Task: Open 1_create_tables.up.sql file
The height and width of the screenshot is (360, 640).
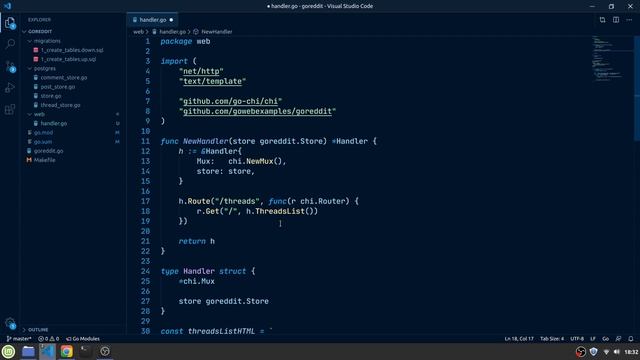Action: (x=69, y=59)
